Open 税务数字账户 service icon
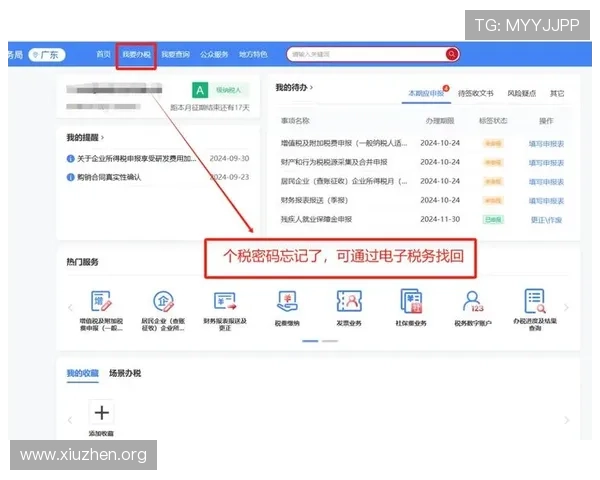This screenshot has height=480, width=600. click(473, 302)
